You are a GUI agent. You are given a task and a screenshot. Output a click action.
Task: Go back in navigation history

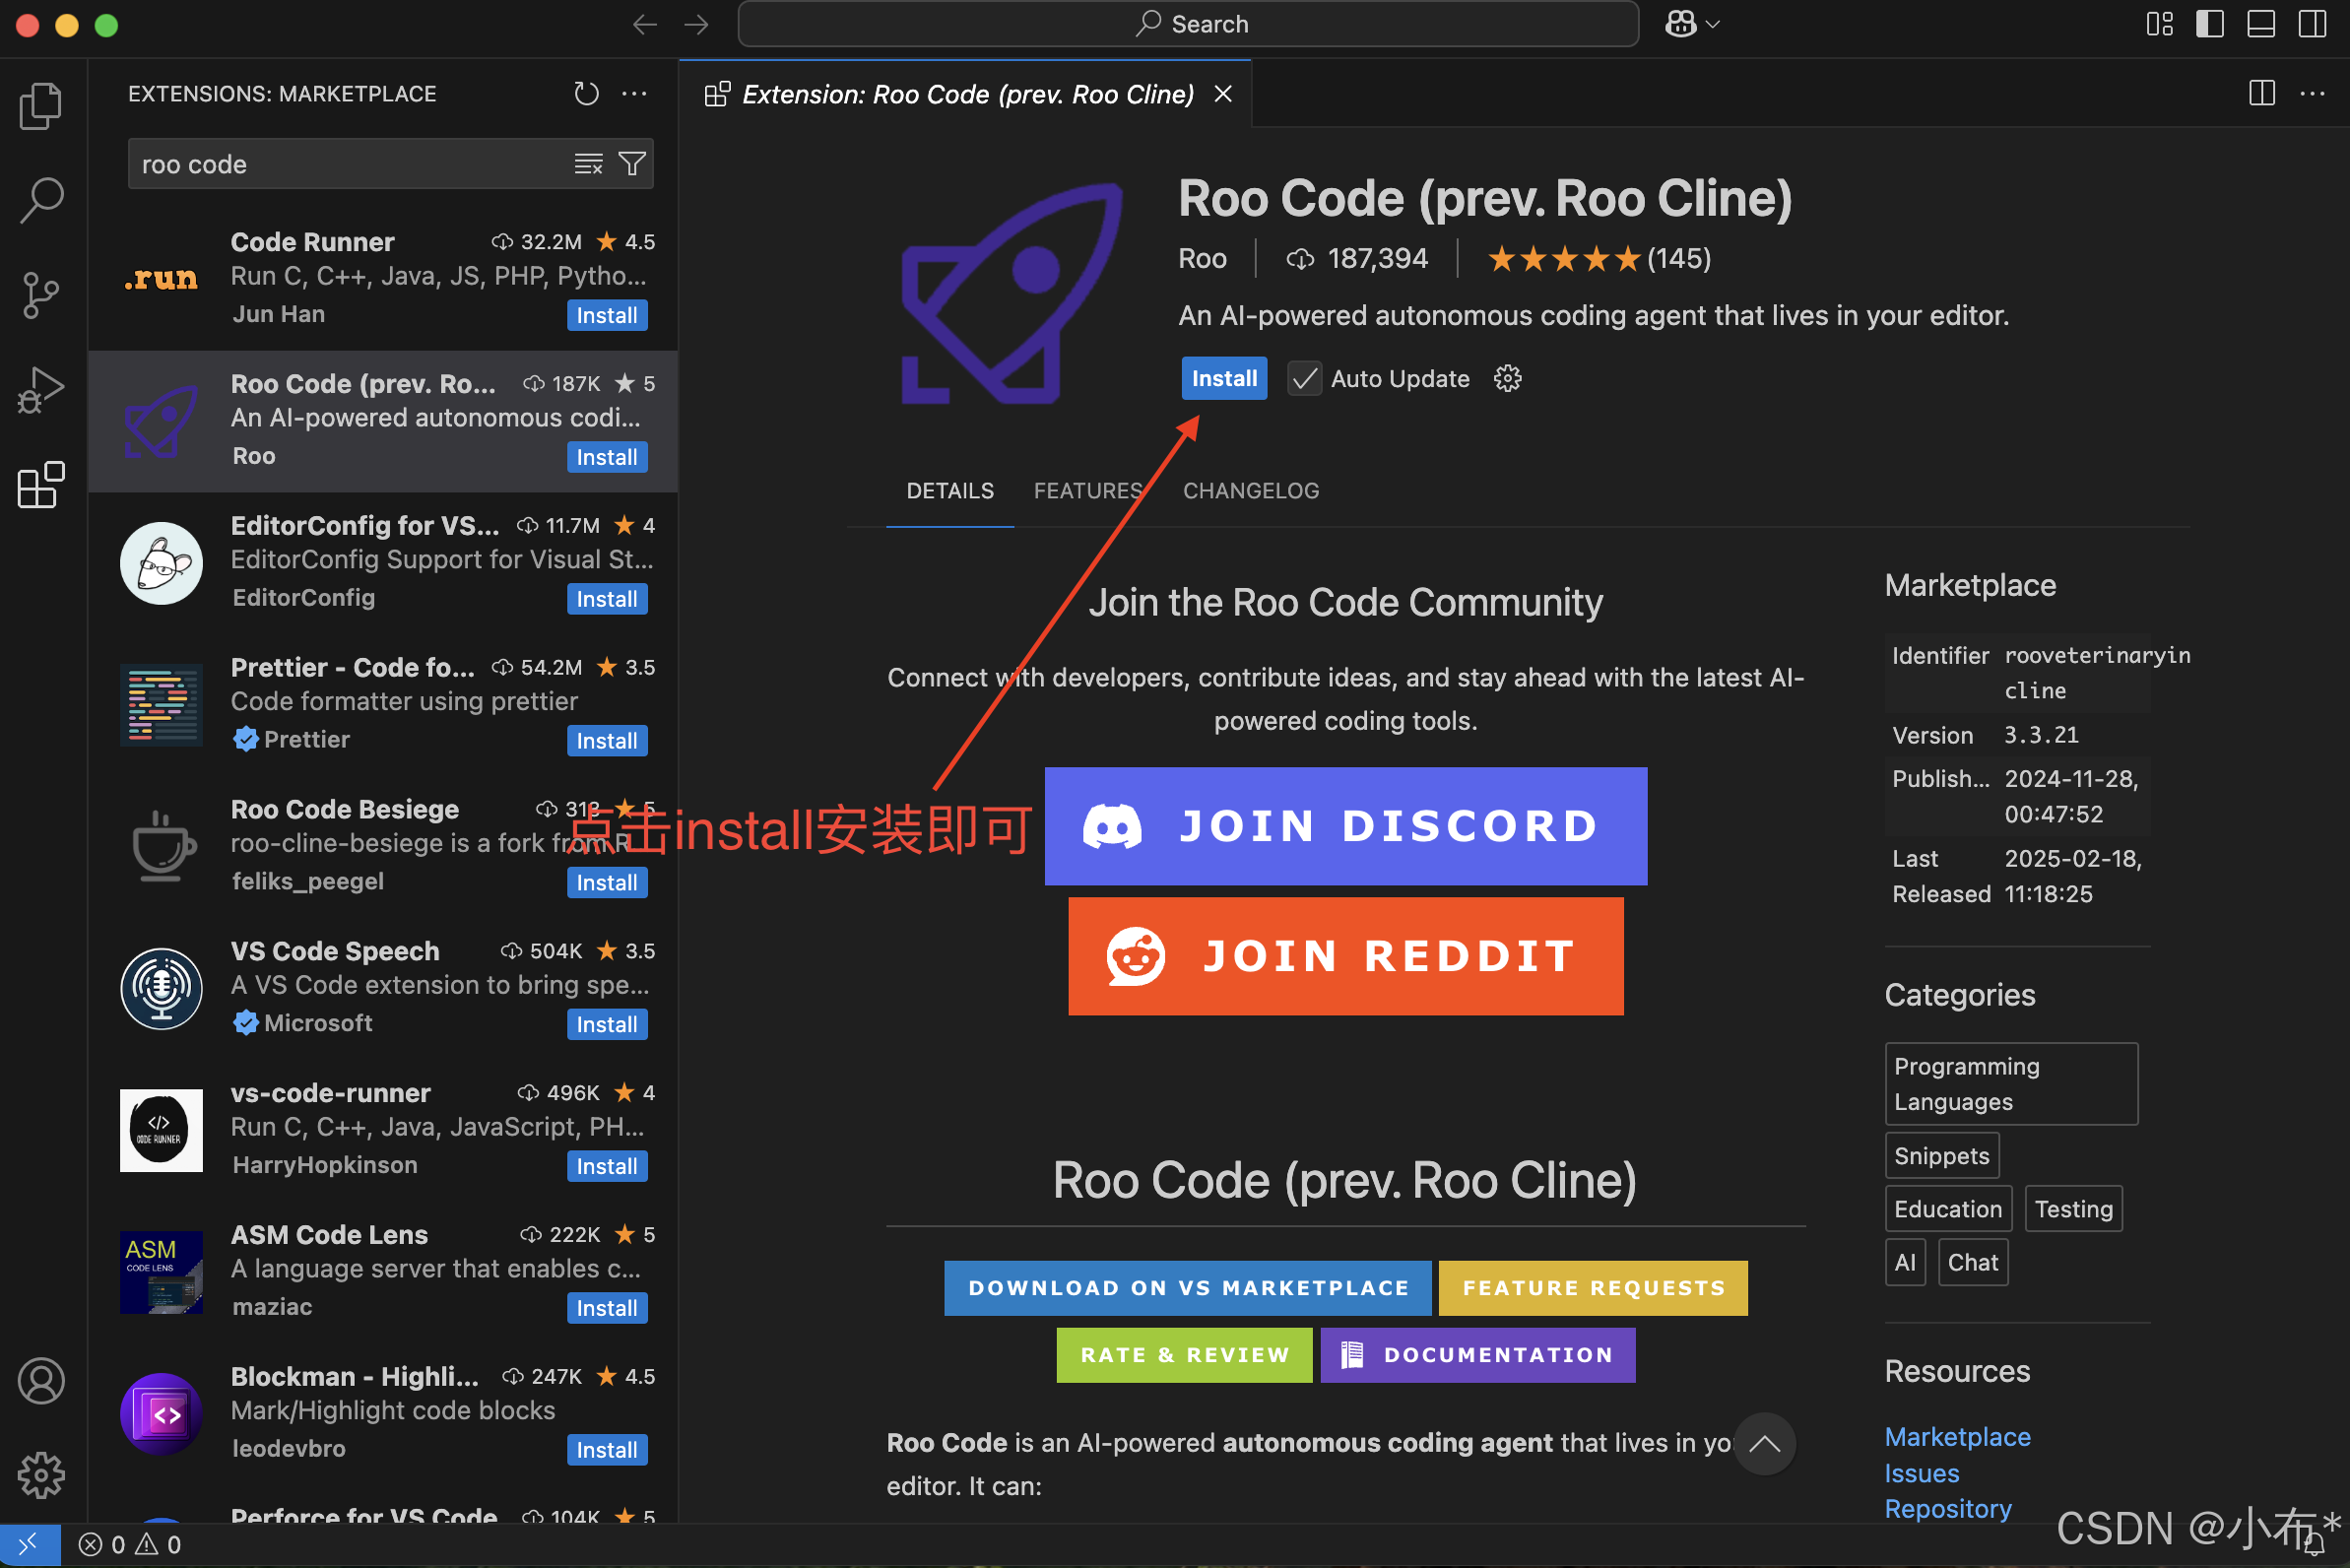(x=645, y=24)
